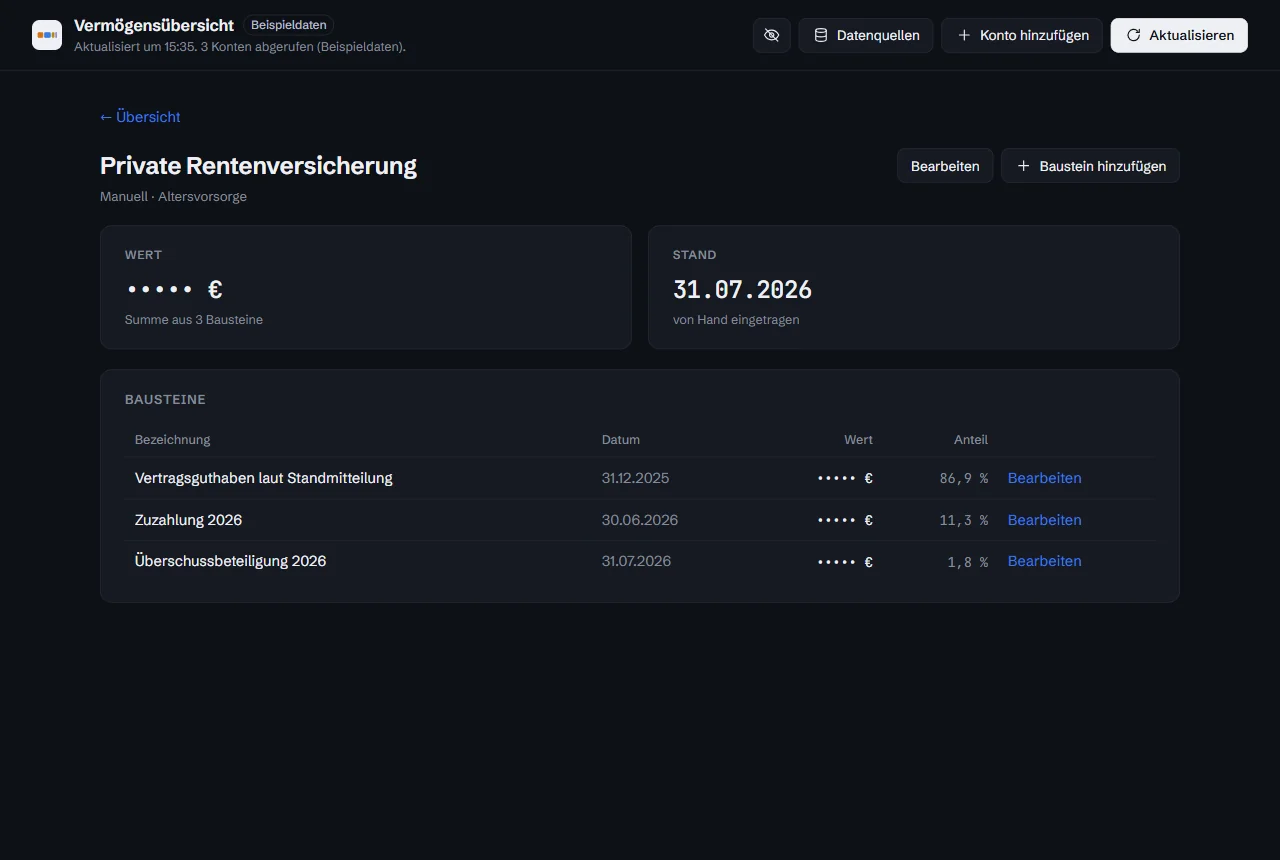Viewport: 1280px width, 860px height.
Task: Select the Zuzahlung 2026 label
Action: (x=188, y=520)
